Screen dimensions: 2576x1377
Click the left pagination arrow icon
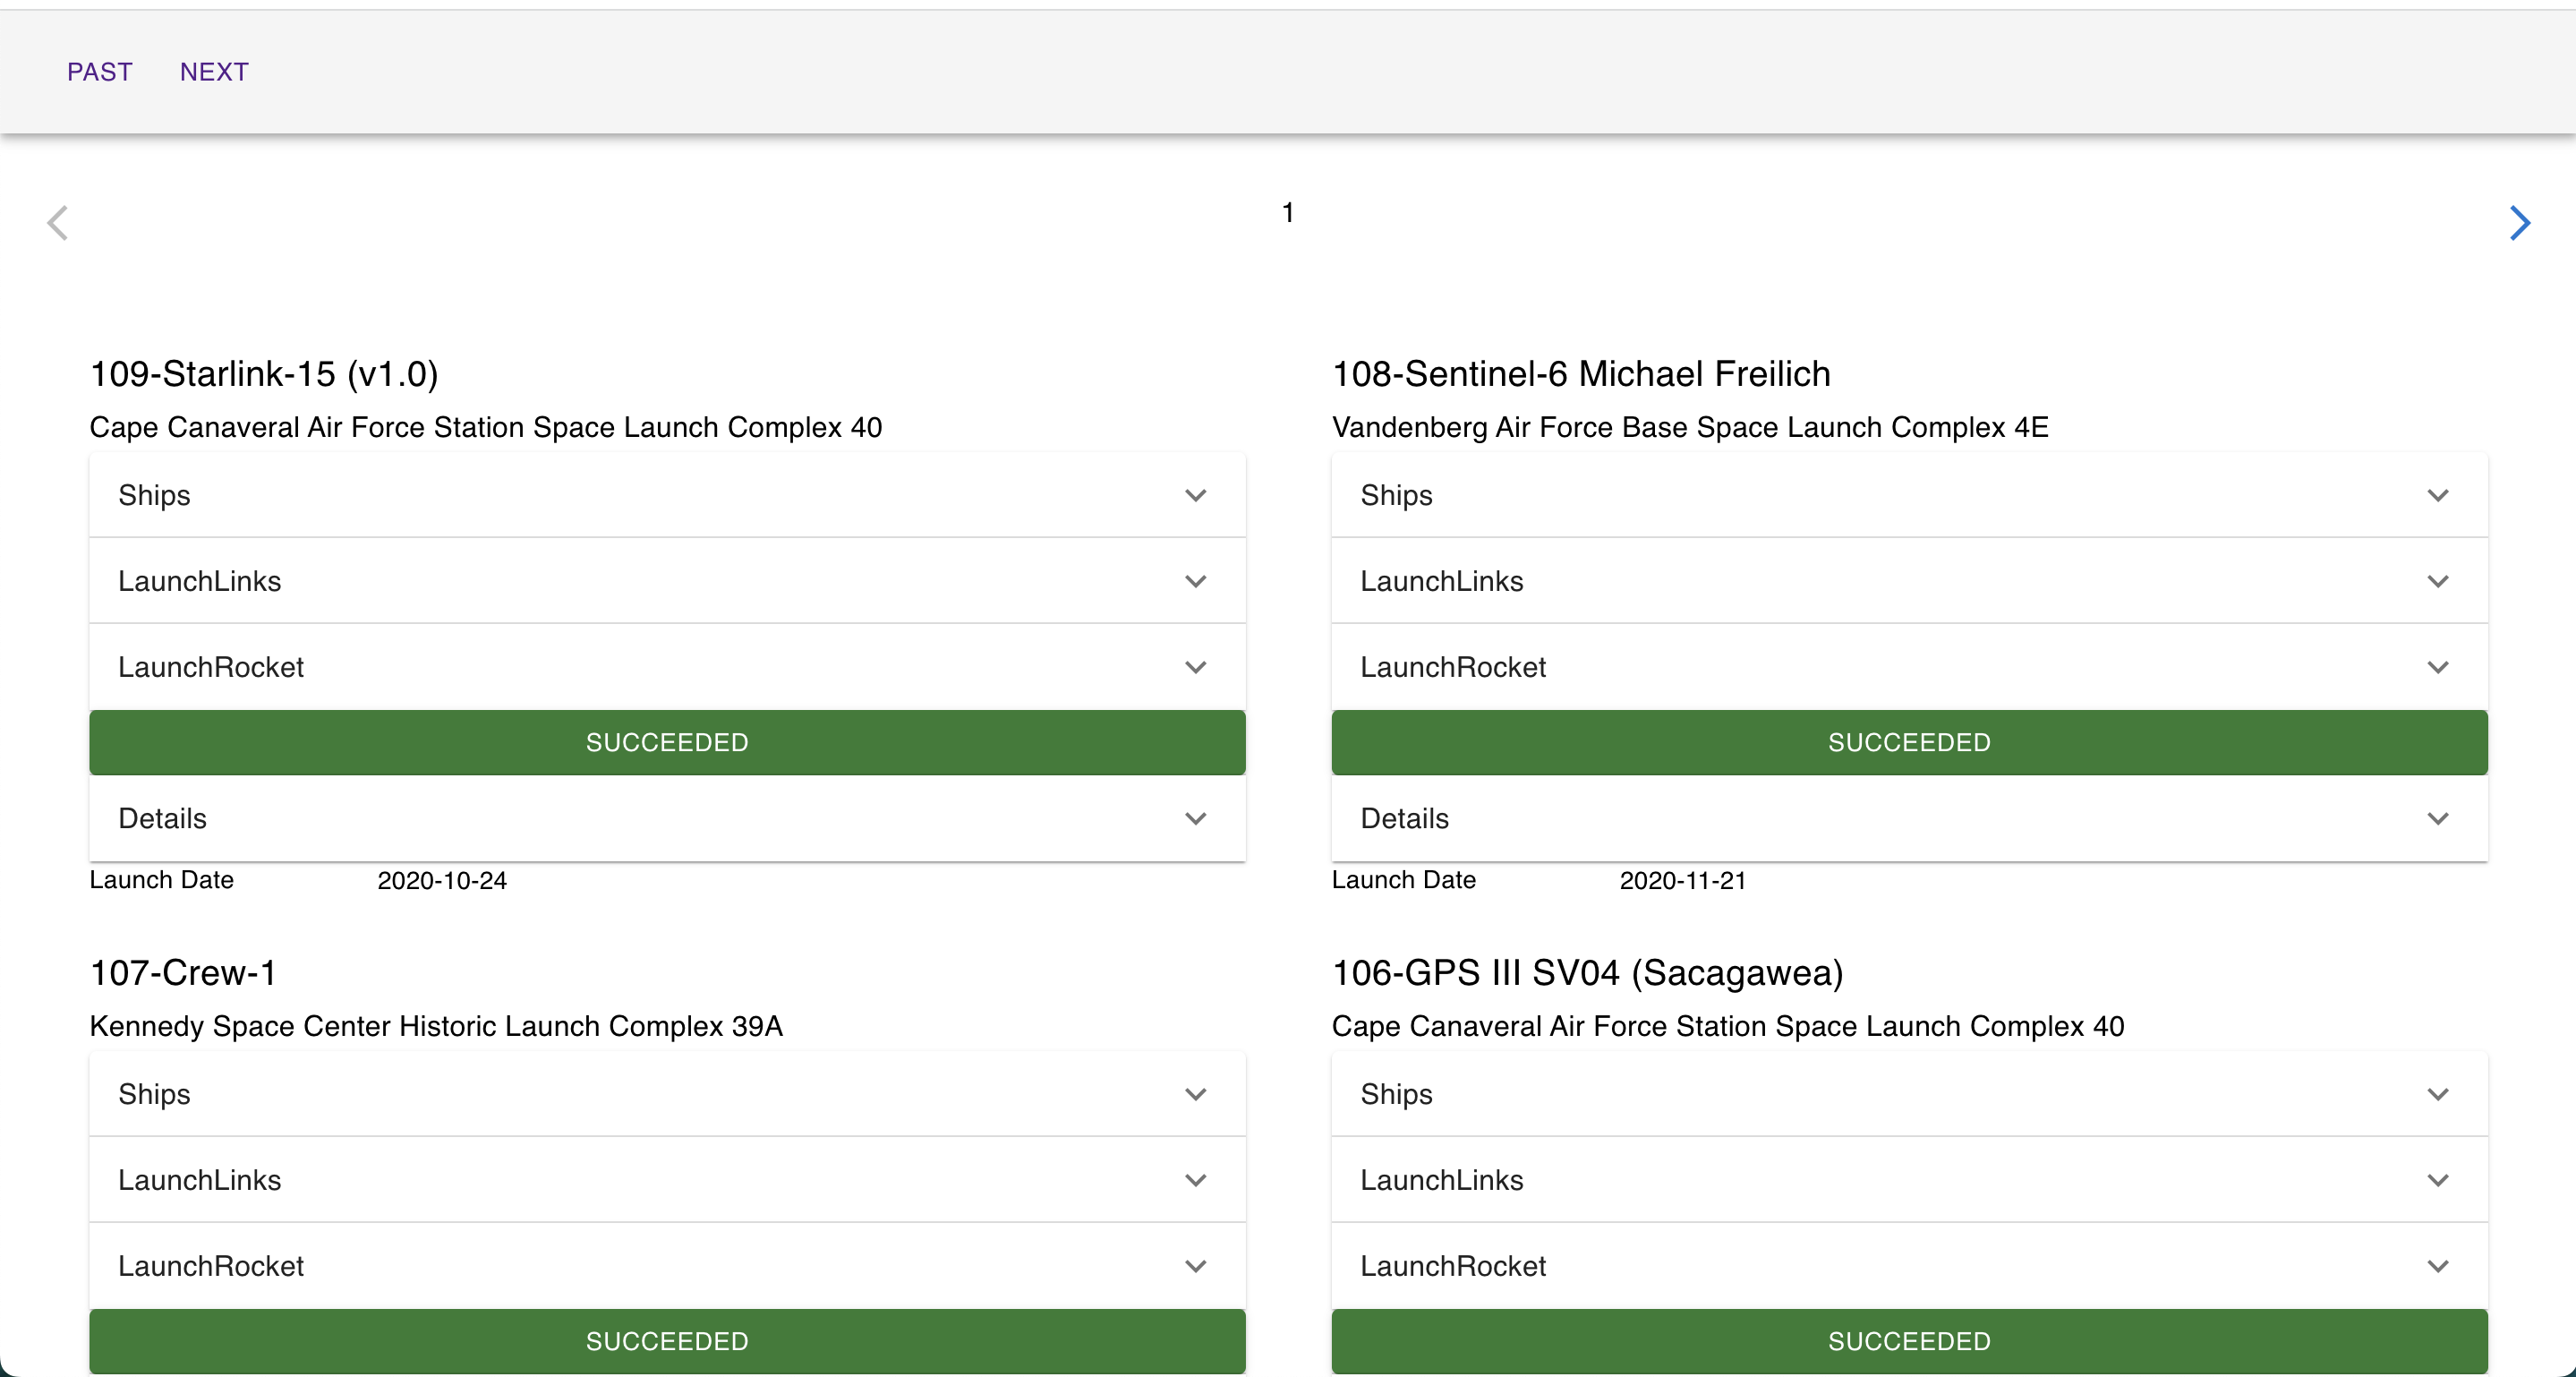click(57, 222)
